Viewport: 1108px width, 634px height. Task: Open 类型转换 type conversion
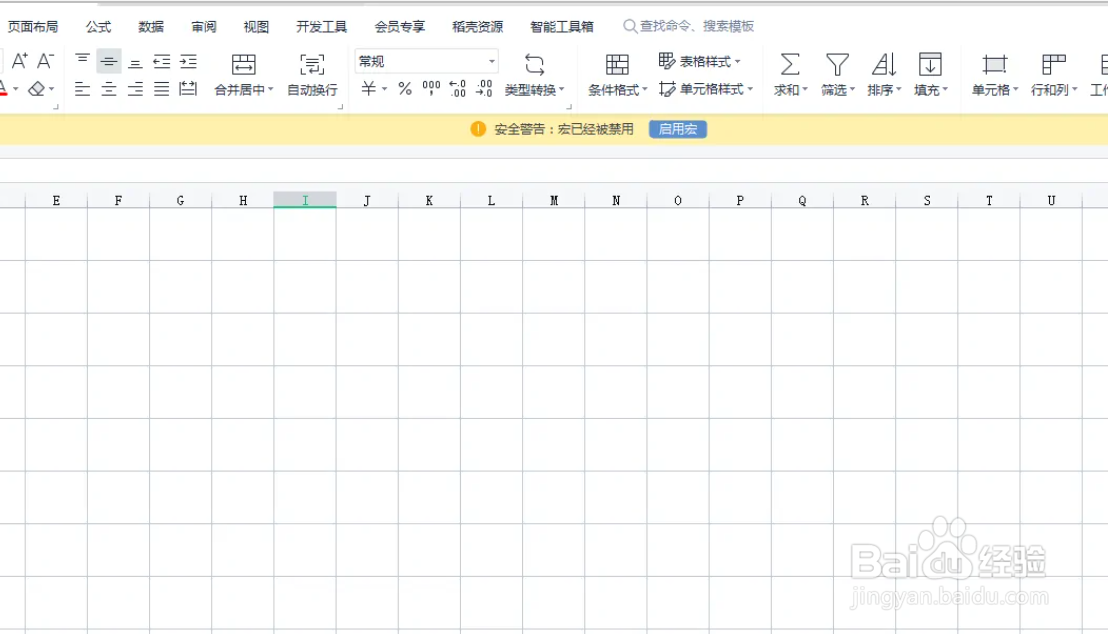point(534,74)
